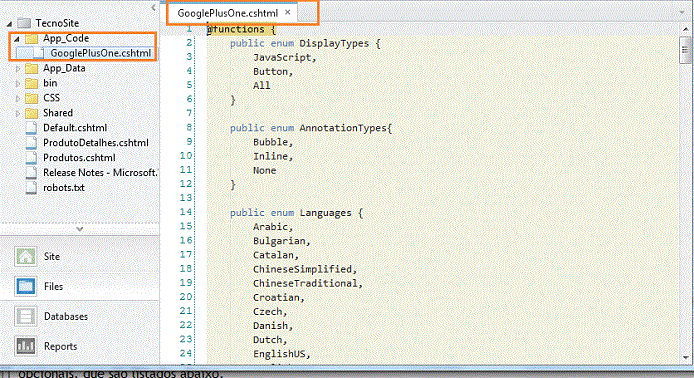Viewport: 694px width, 378px height.
Task: Click the ProdutoDetalhes.cshtml file icon
Action: [31, 143]
